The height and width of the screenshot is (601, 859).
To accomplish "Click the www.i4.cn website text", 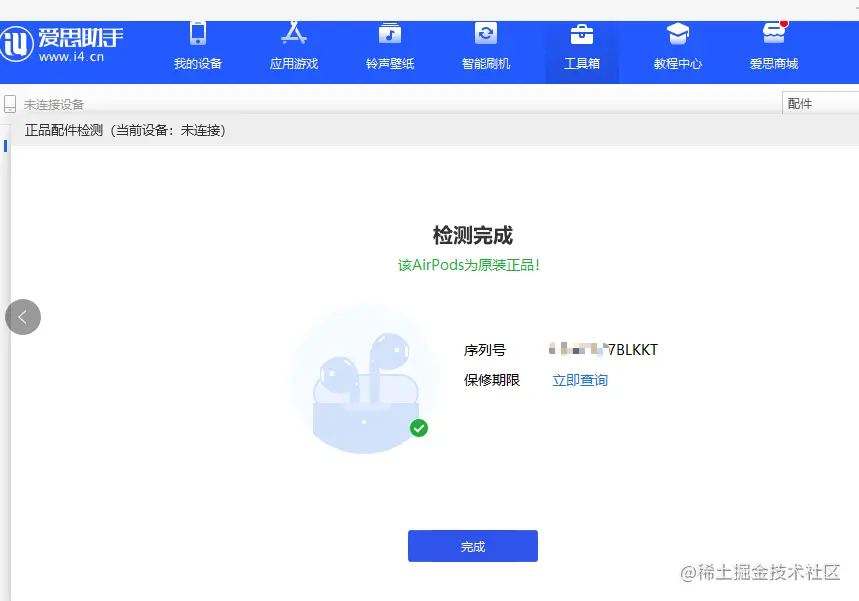I will click(x=71, y=56).
